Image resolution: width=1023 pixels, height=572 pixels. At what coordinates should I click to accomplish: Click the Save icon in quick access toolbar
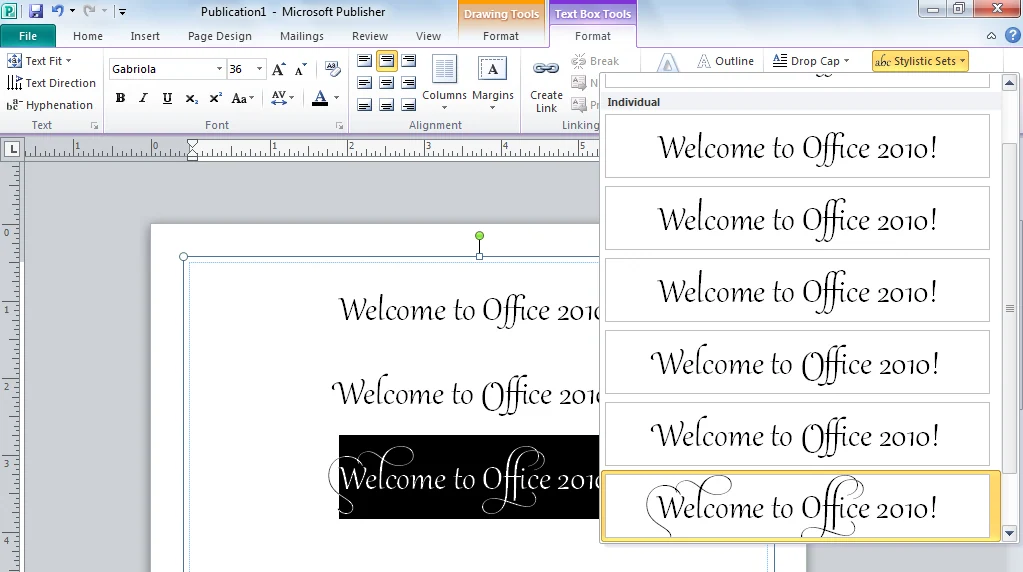tap(36, 11)
